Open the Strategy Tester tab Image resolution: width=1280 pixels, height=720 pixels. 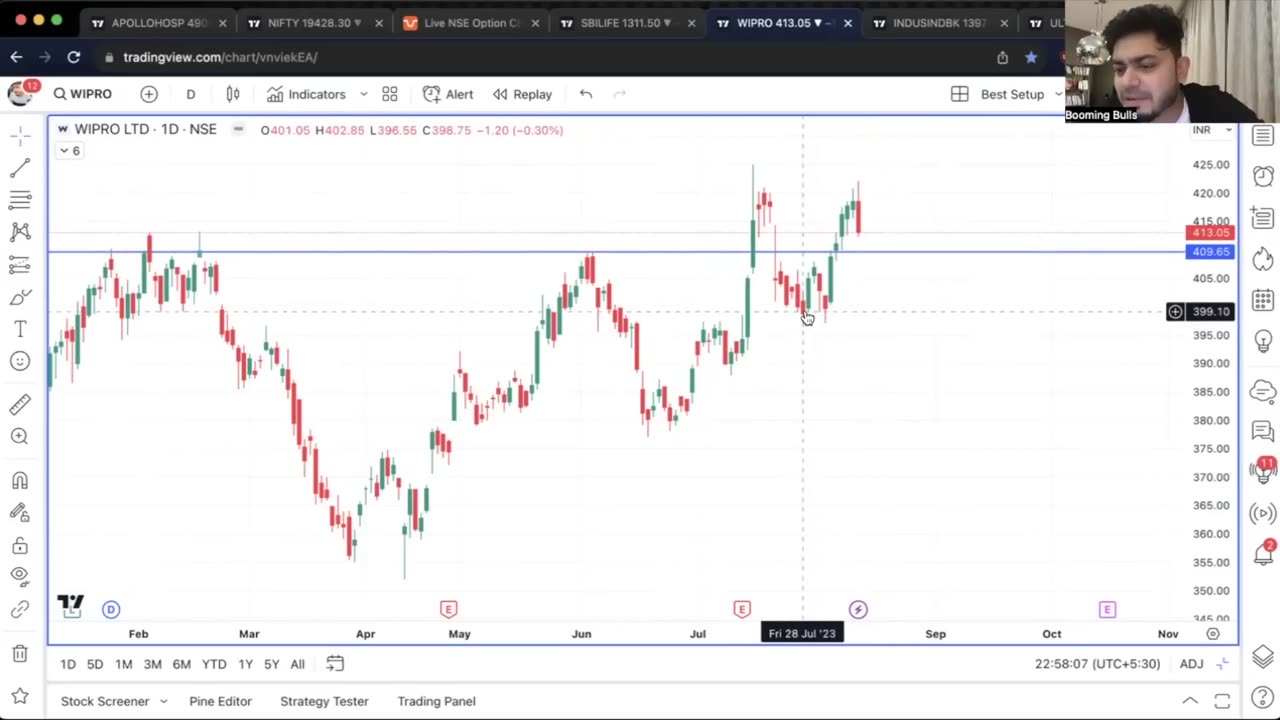click(324, 701)
